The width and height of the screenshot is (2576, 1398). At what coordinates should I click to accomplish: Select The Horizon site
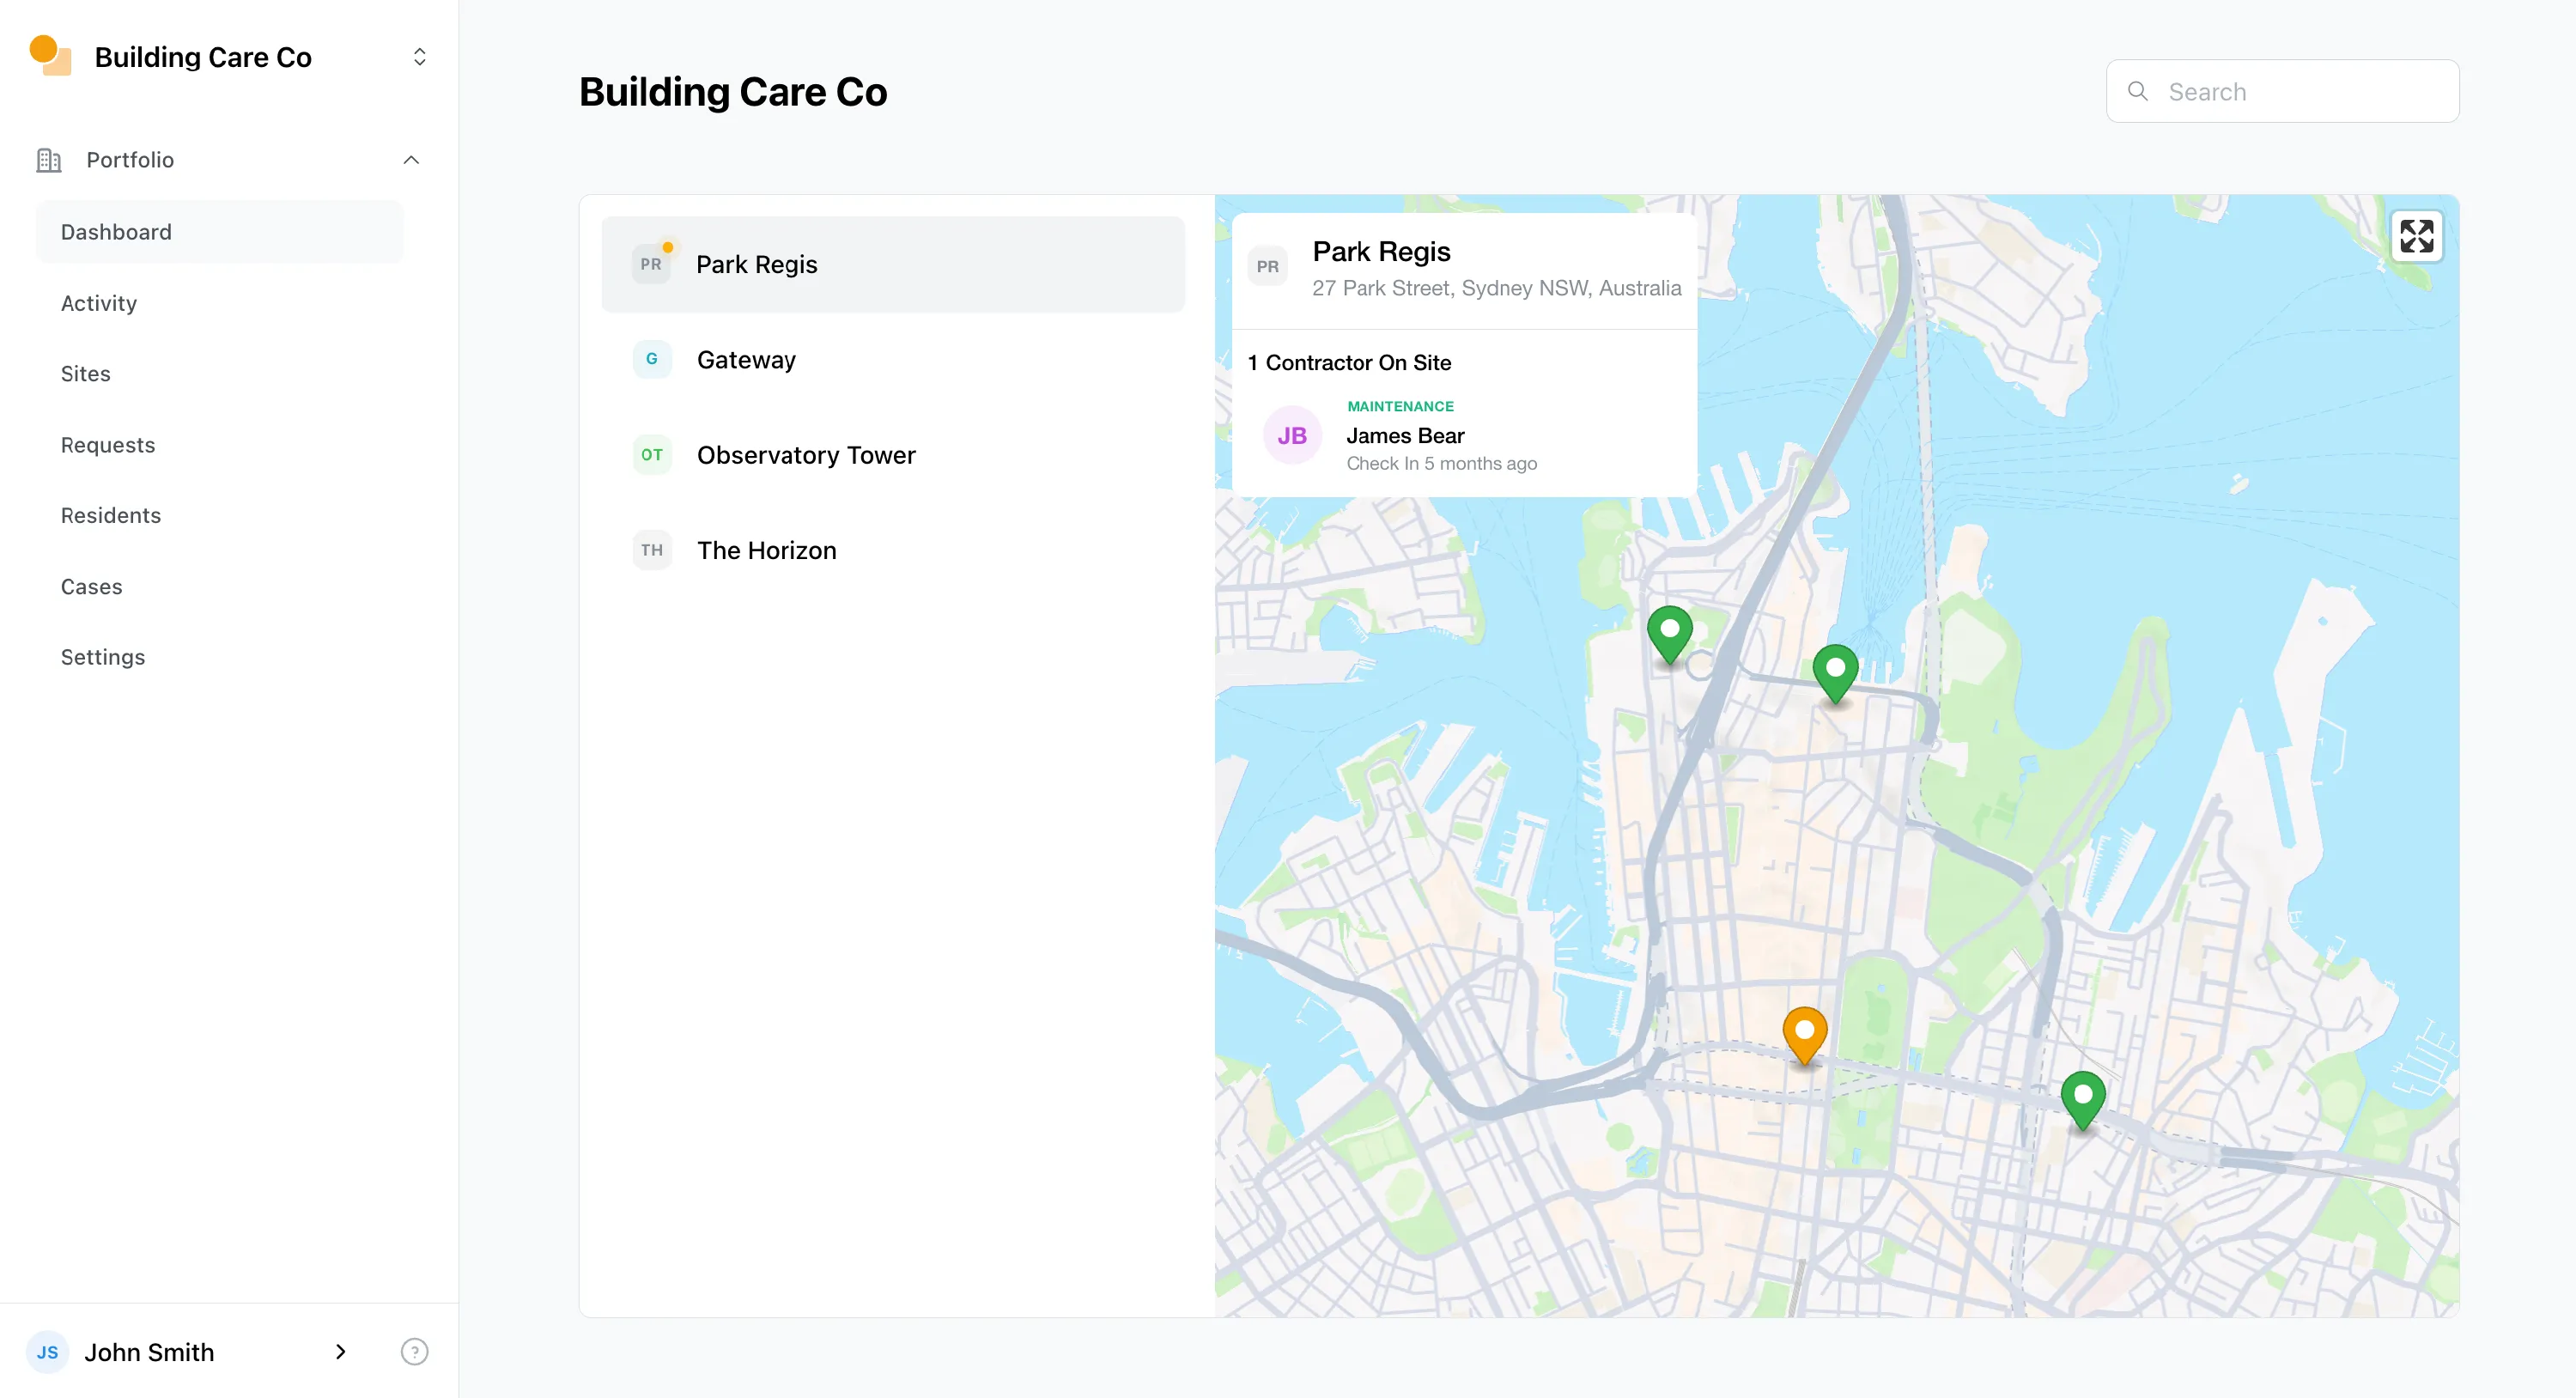point(766,550)
